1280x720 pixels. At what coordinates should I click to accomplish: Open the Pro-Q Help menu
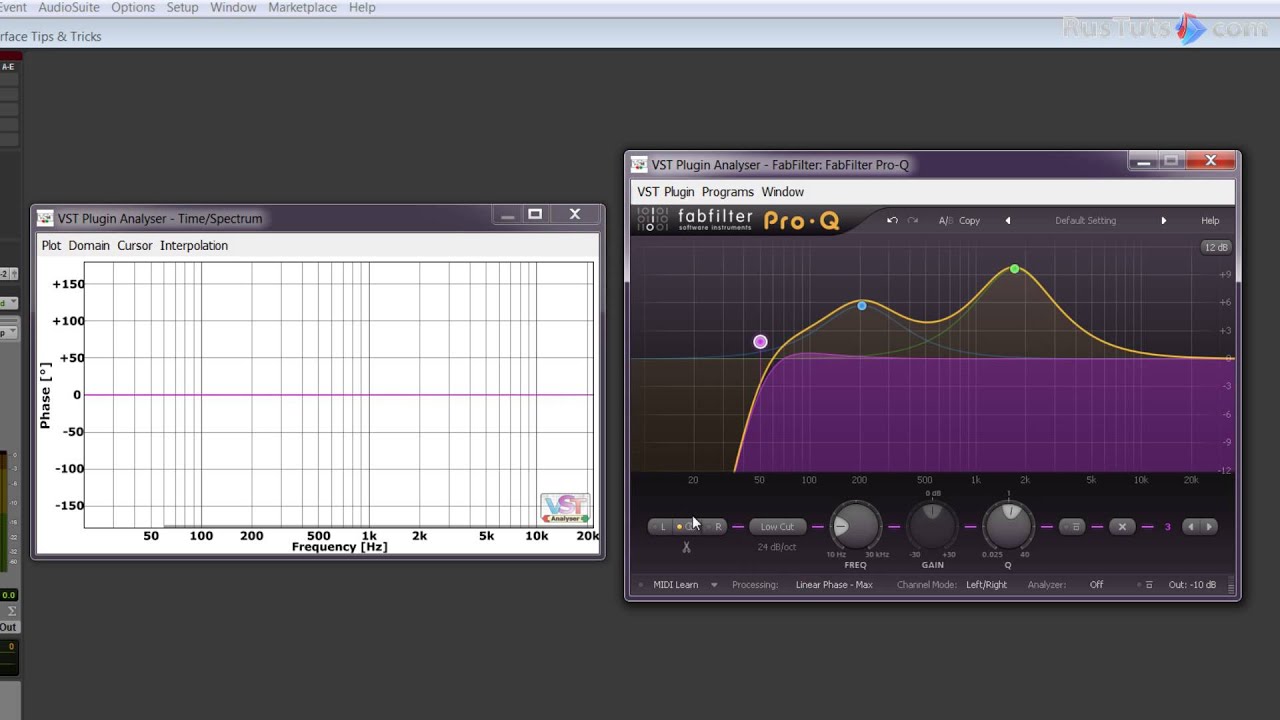point(1210,220)
